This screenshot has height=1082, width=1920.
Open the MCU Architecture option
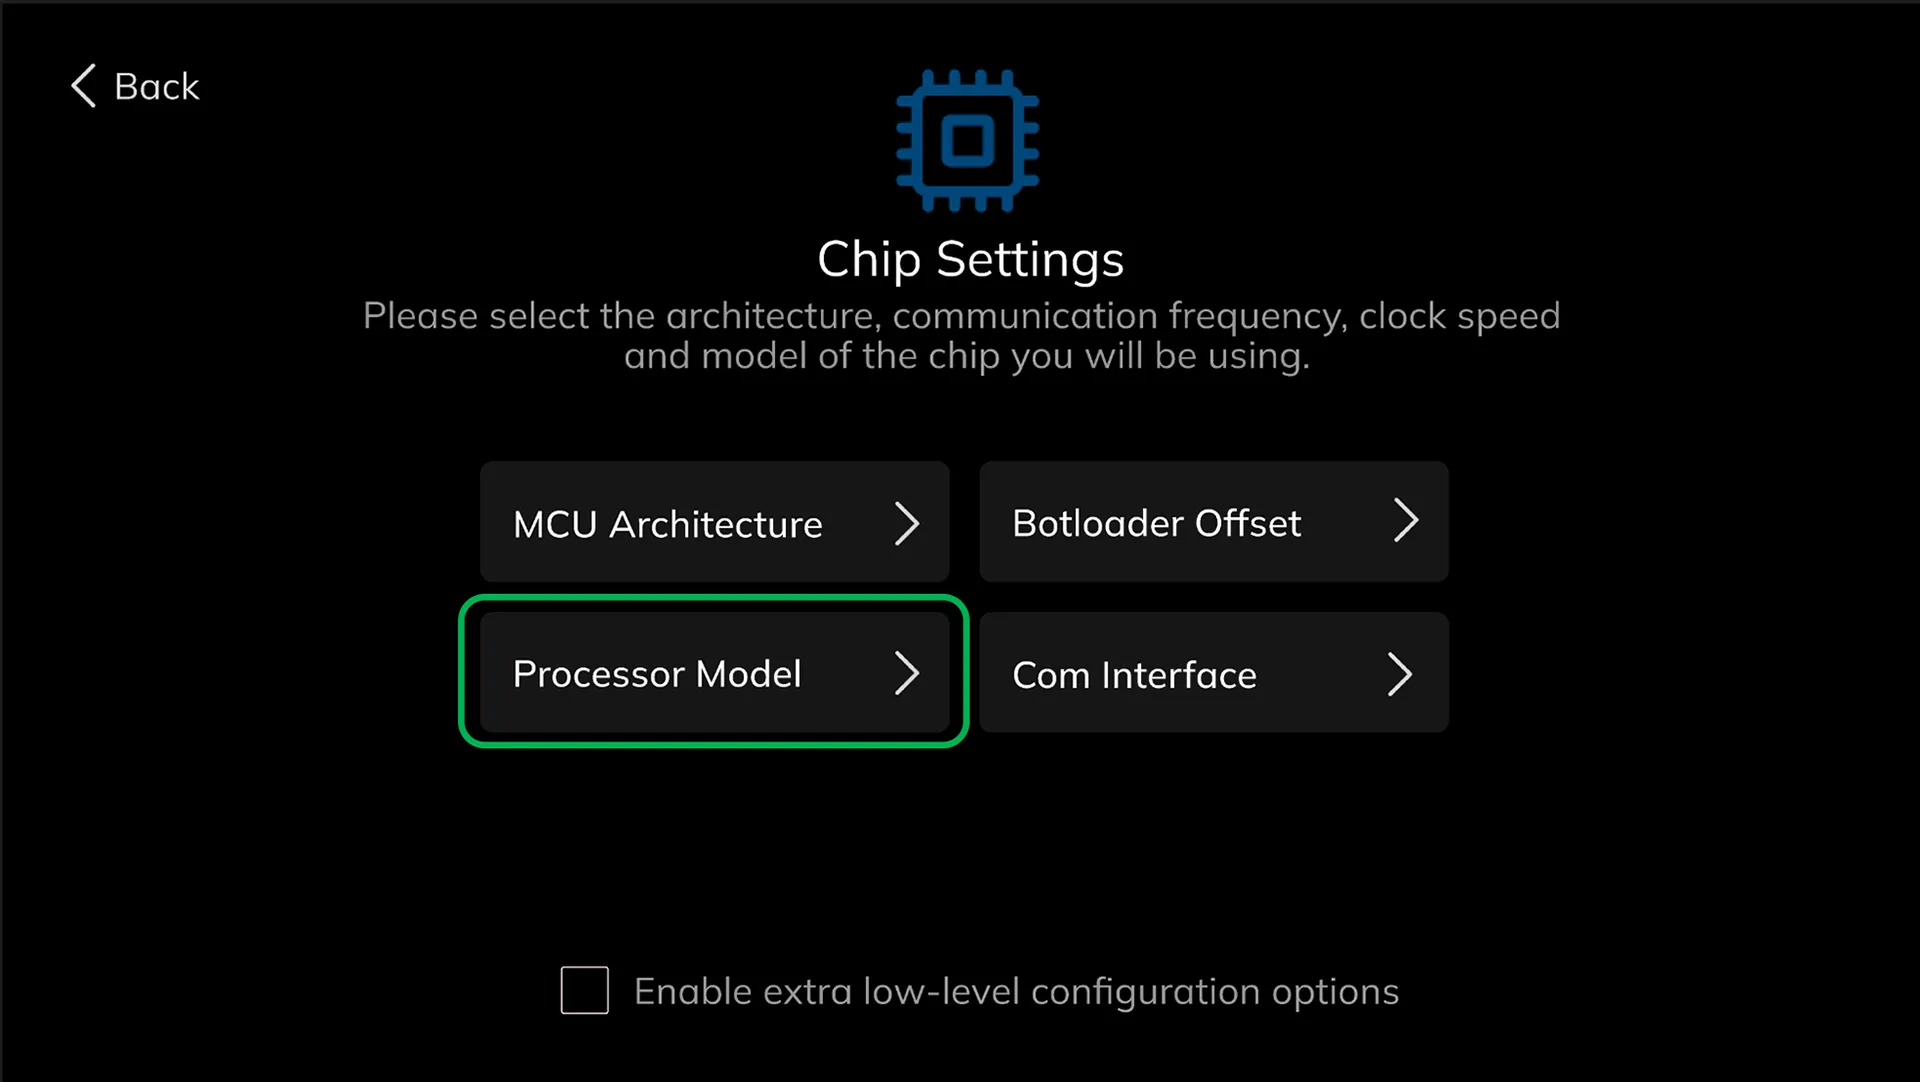coord(714,522)
